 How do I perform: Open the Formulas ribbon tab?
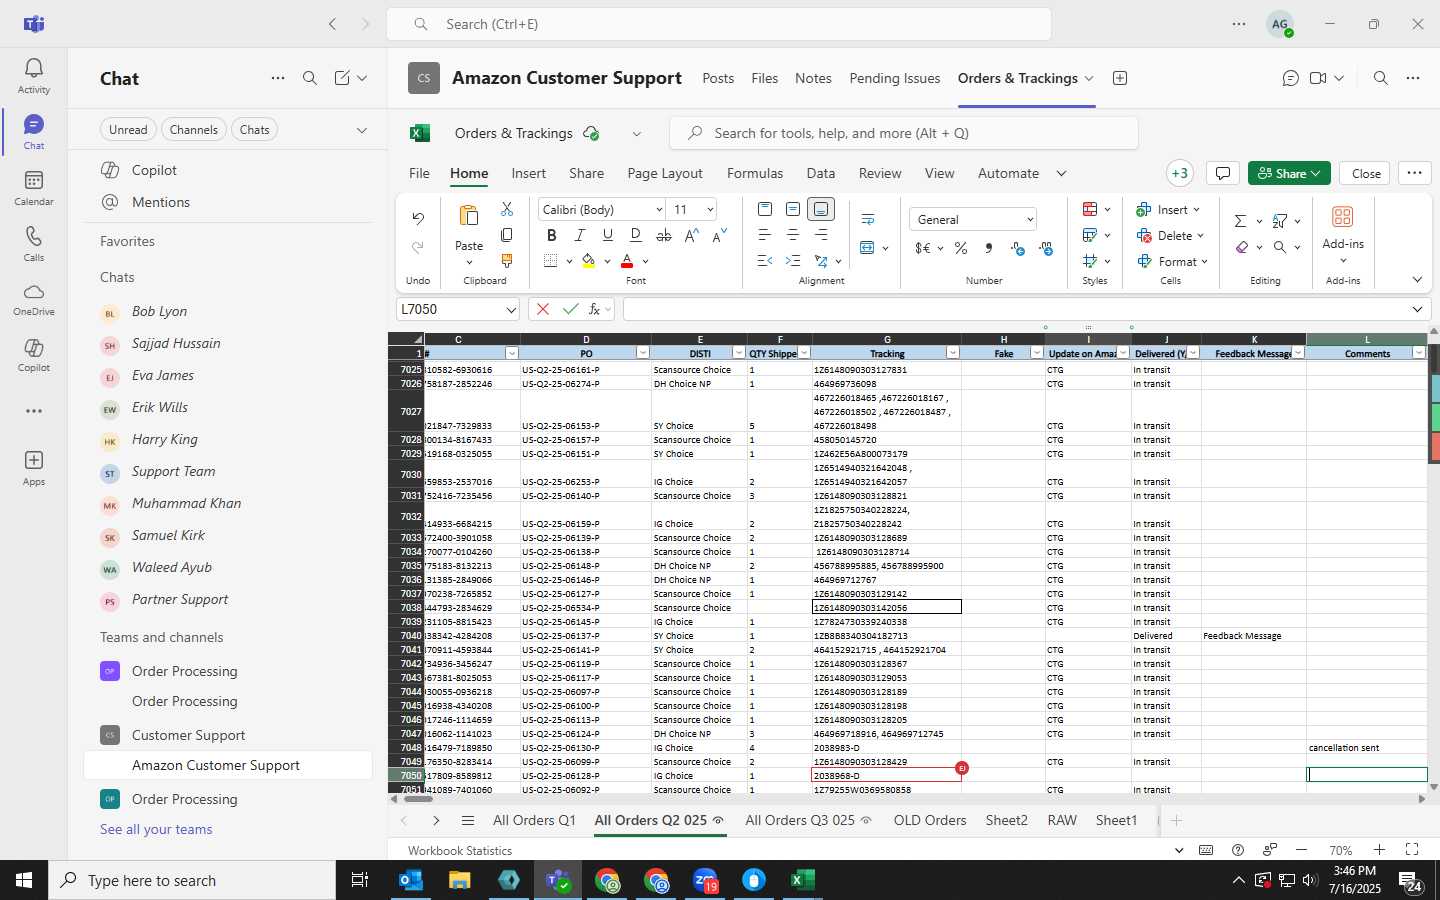coord(755,173)
